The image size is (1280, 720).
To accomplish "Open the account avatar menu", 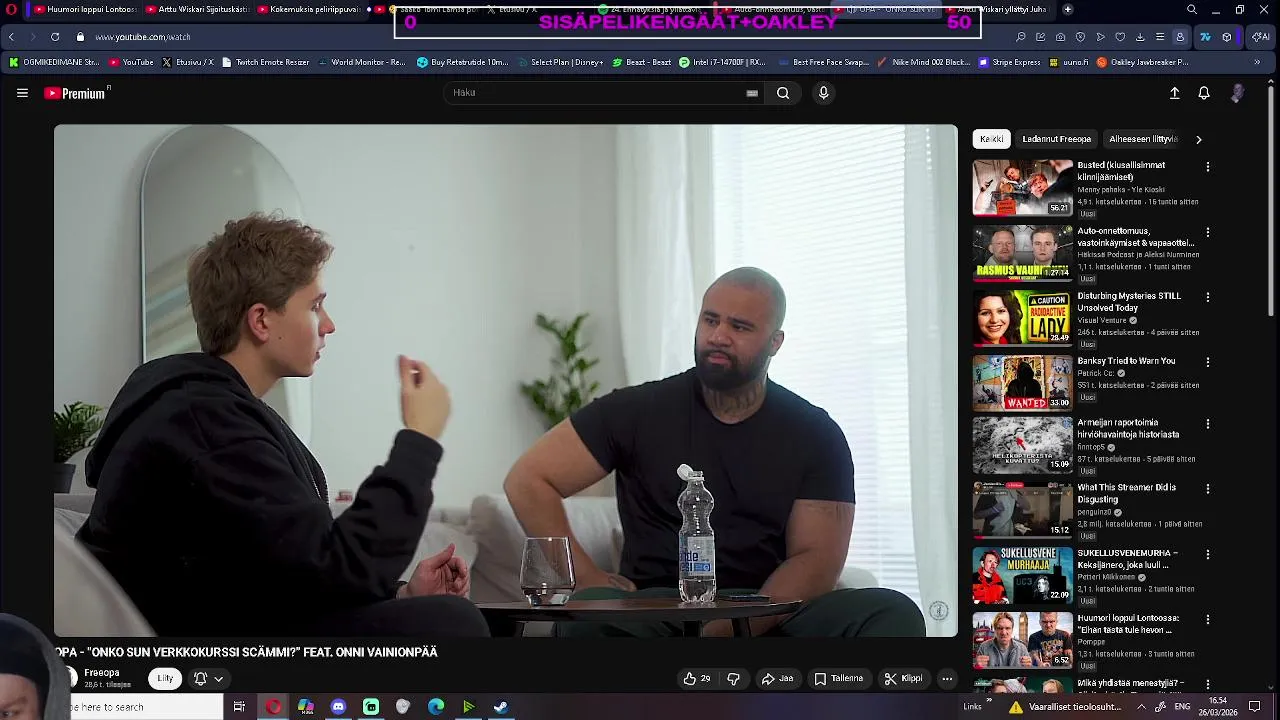I will (1237, 93).
